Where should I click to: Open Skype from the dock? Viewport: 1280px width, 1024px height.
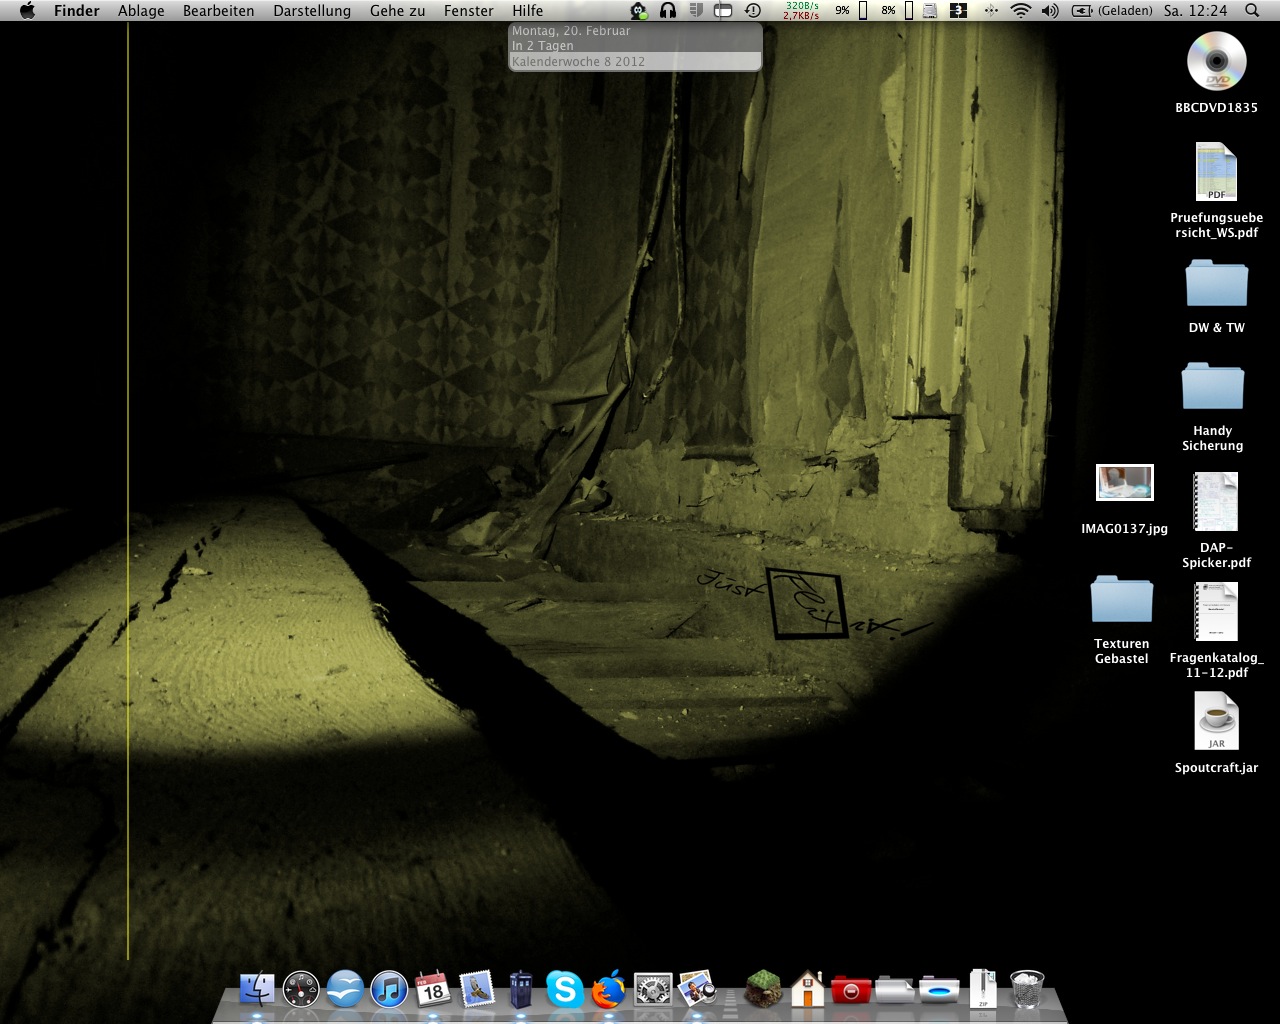coord(565,990)
